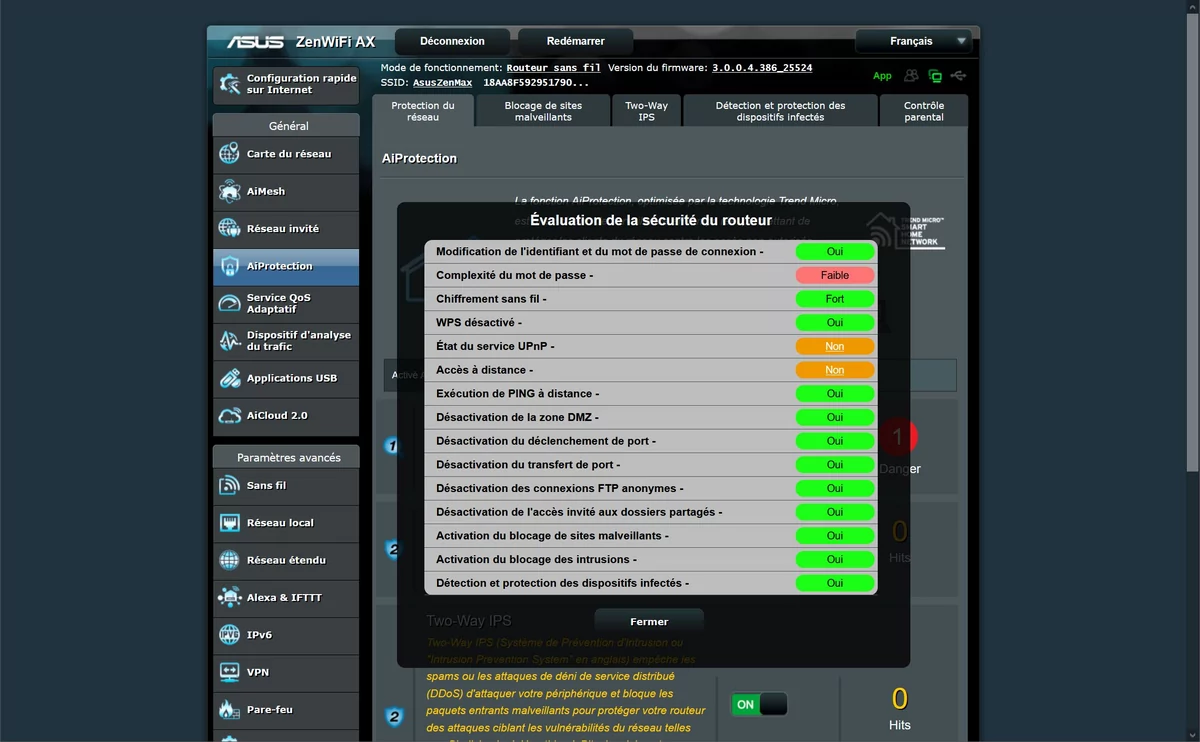The image size is (1200, 742).
Task: Click the Routeur sans fil mode link
Action: pos(554,68)
